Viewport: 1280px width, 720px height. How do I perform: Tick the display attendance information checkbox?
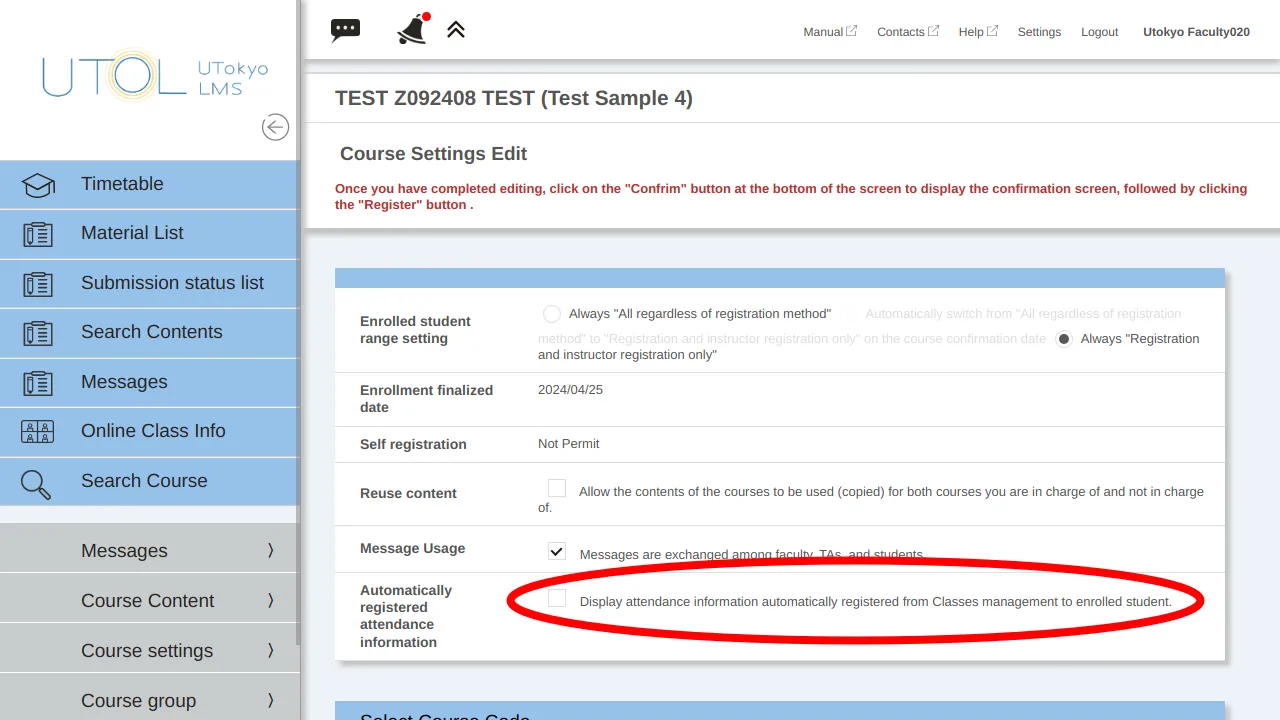tap(557, 598)
